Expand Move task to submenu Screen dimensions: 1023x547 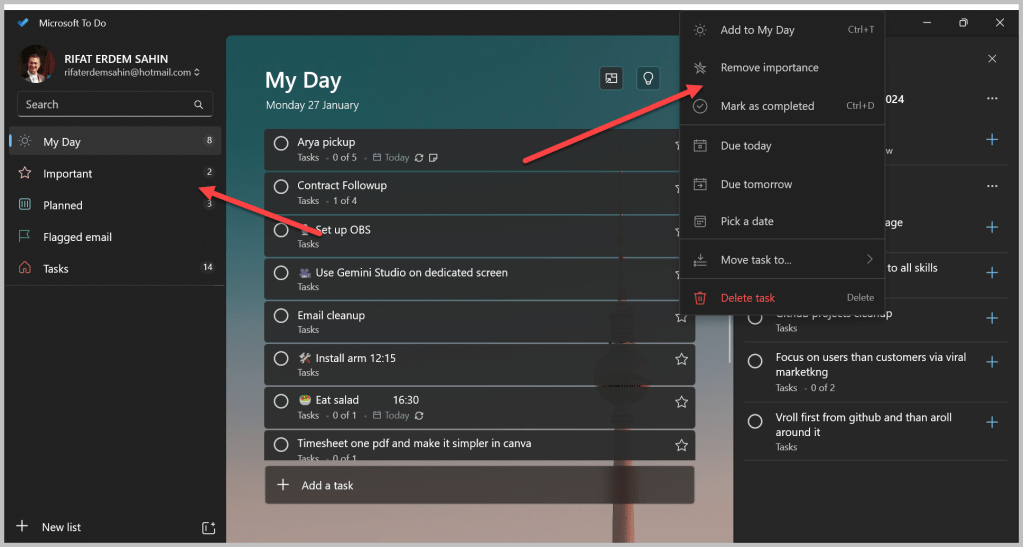click(782, 260)
